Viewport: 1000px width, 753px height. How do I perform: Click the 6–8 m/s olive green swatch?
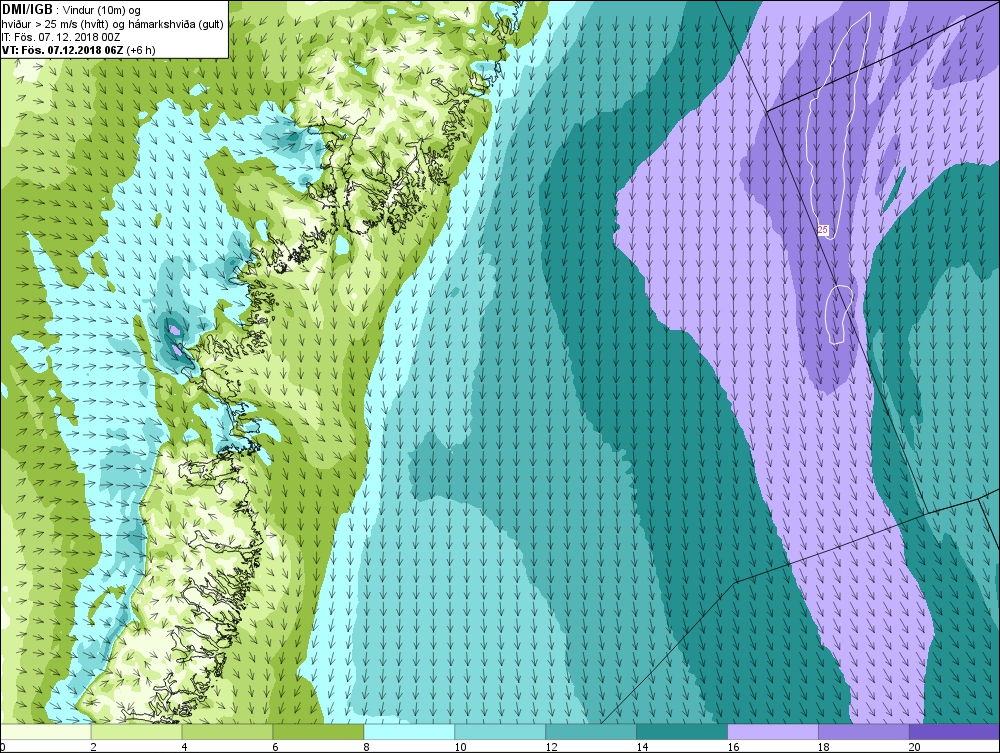pos(318,731)
